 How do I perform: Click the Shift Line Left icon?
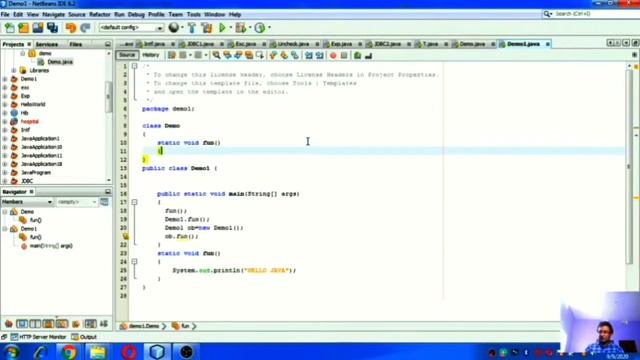coord(309,56)
